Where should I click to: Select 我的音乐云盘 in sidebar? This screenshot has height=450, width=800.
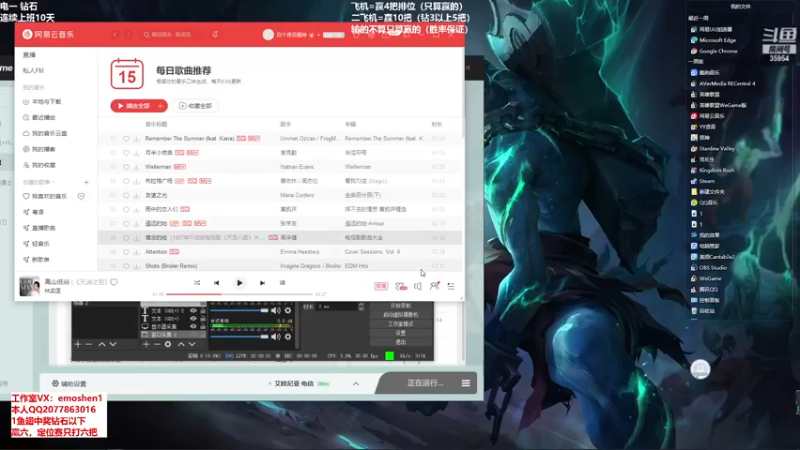pos(49,133)
